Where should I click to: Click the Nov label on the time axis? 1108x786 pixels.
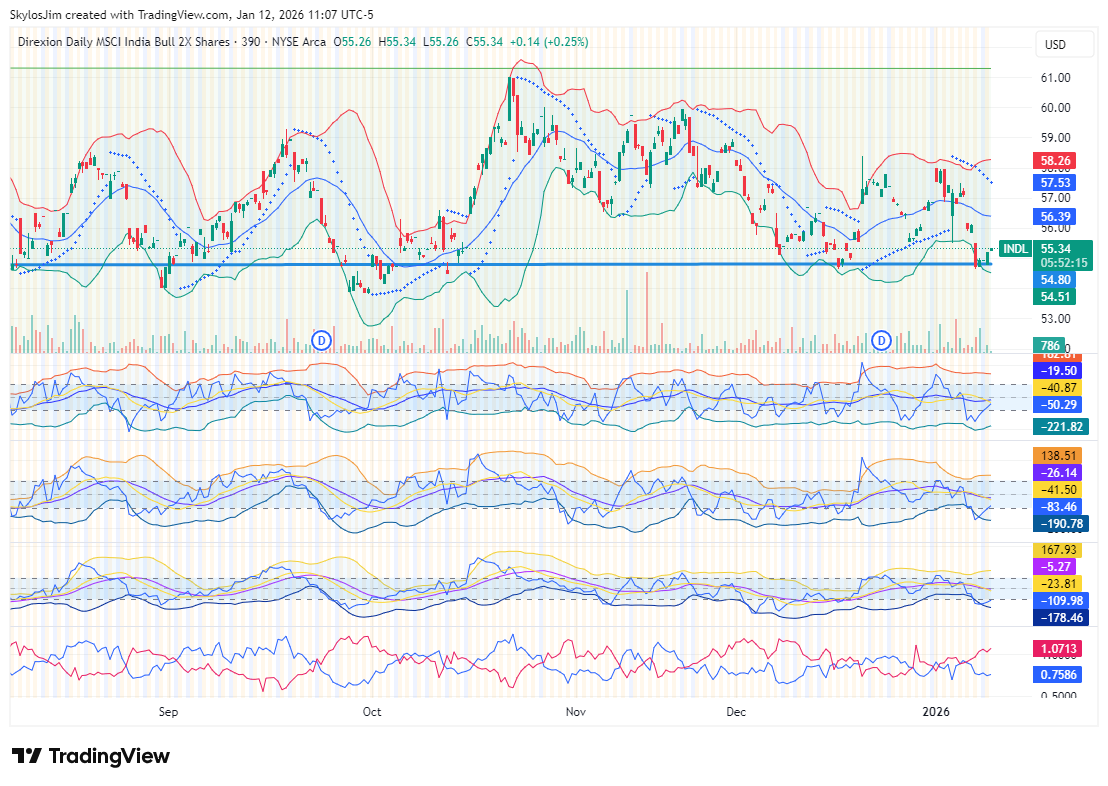tap(575, 712)
